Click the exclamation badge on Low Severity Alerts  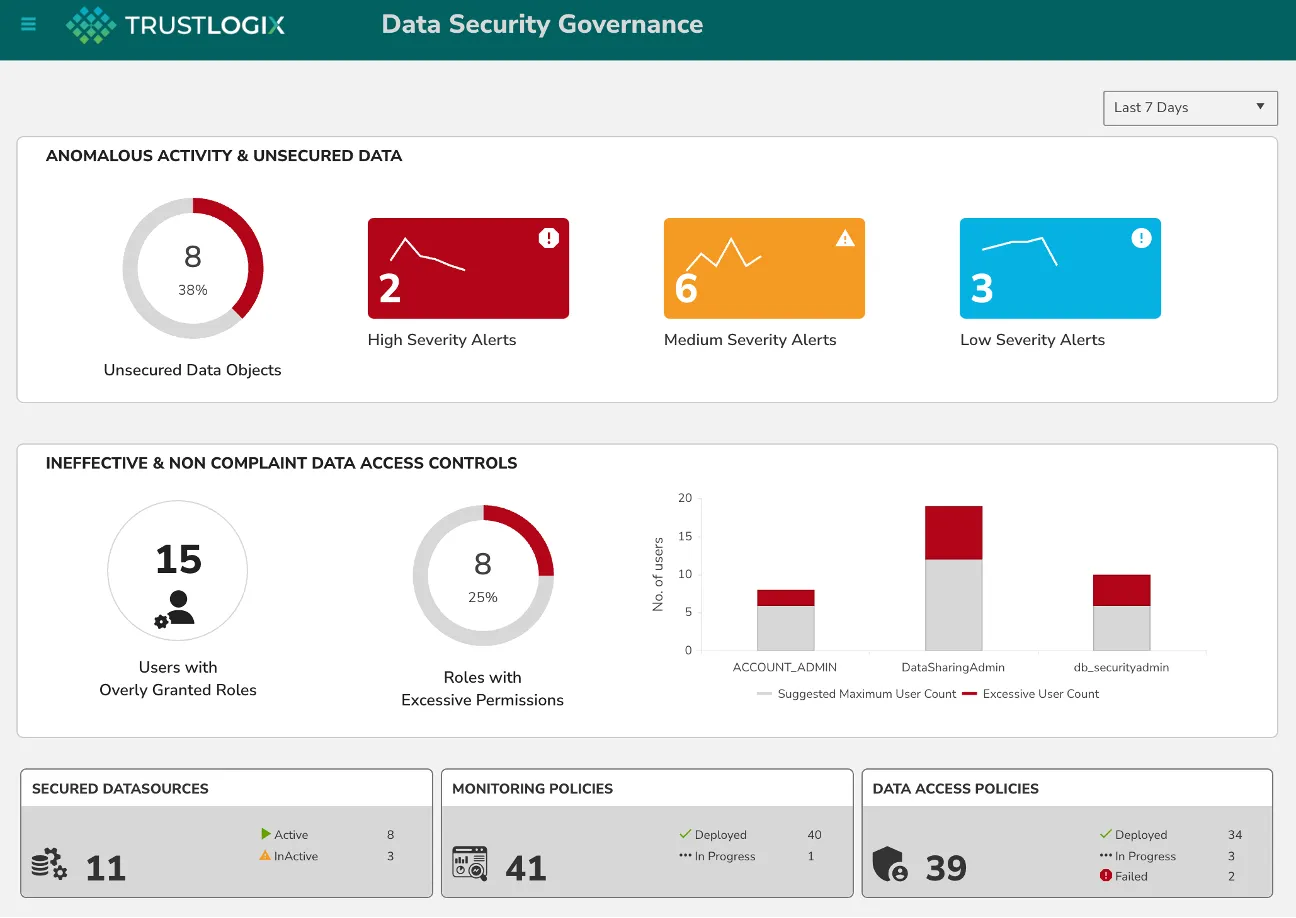click(x=1140, y=238)
